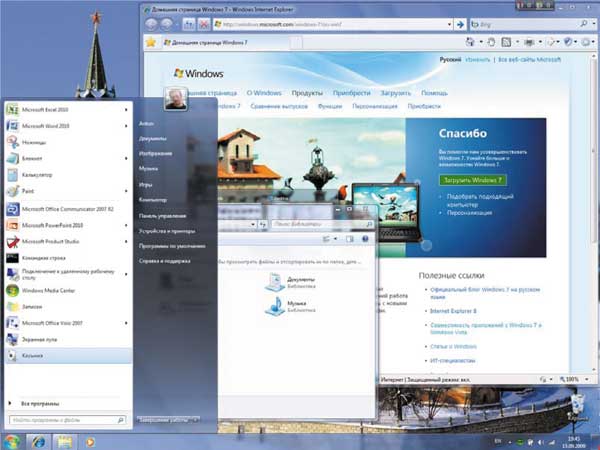Click the Internet Explorer taskbar icon

click(x=39, y=442)
